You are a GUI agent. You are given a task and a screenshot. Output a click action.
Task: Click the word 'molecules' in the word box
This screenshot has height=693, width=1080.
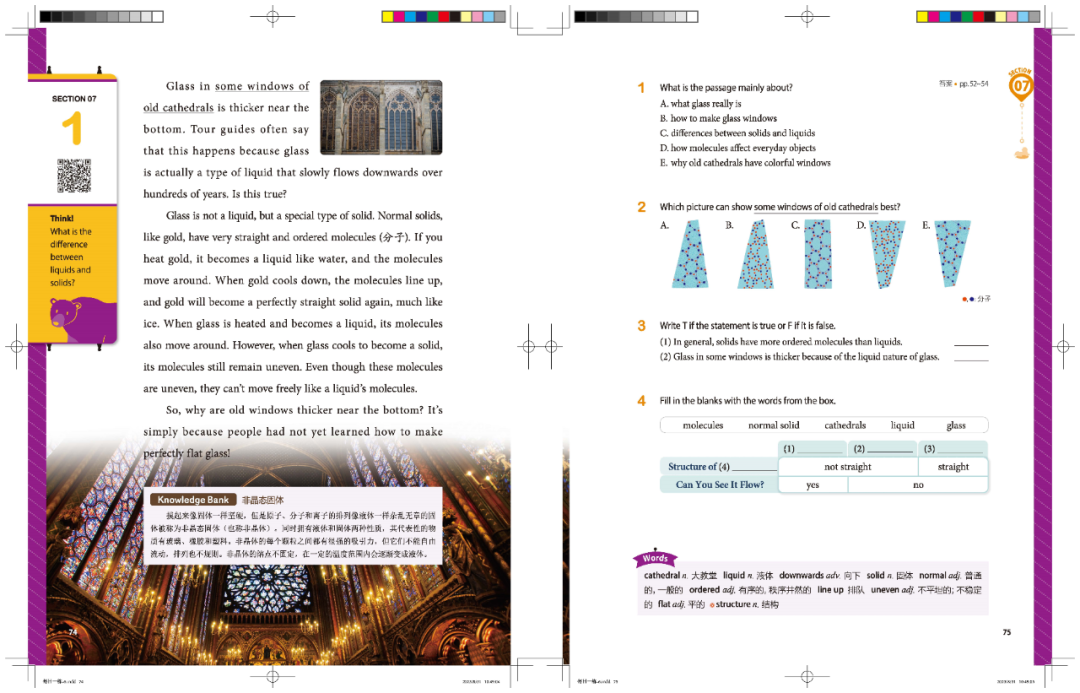point(703,425)
